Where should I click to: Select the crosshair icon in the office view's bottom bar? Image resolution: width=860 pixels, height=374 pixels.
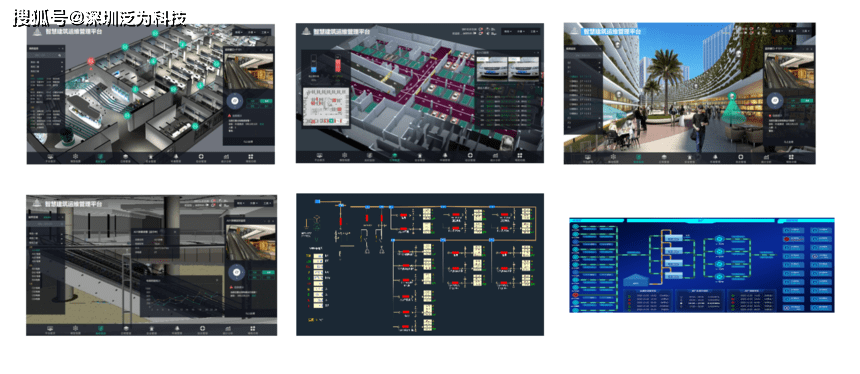coord(201,157)
